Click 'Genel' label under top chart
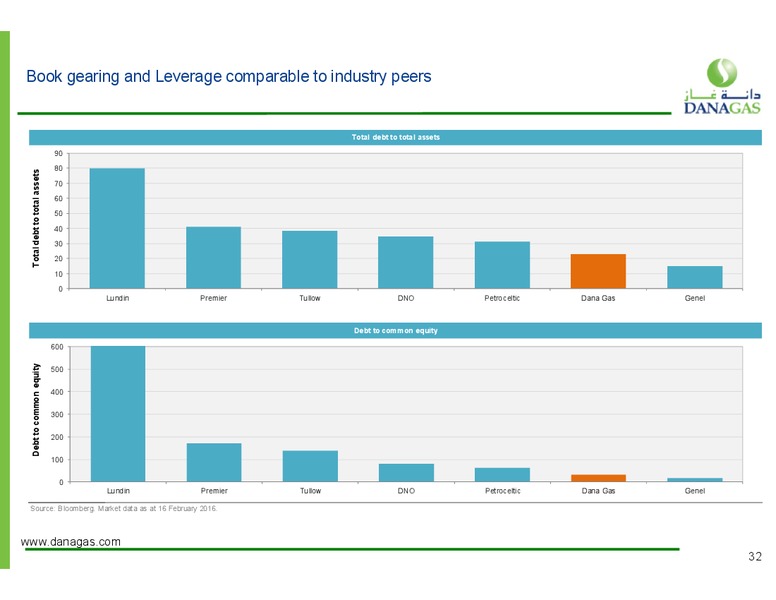Screen dimensions: 776x600 695,298
